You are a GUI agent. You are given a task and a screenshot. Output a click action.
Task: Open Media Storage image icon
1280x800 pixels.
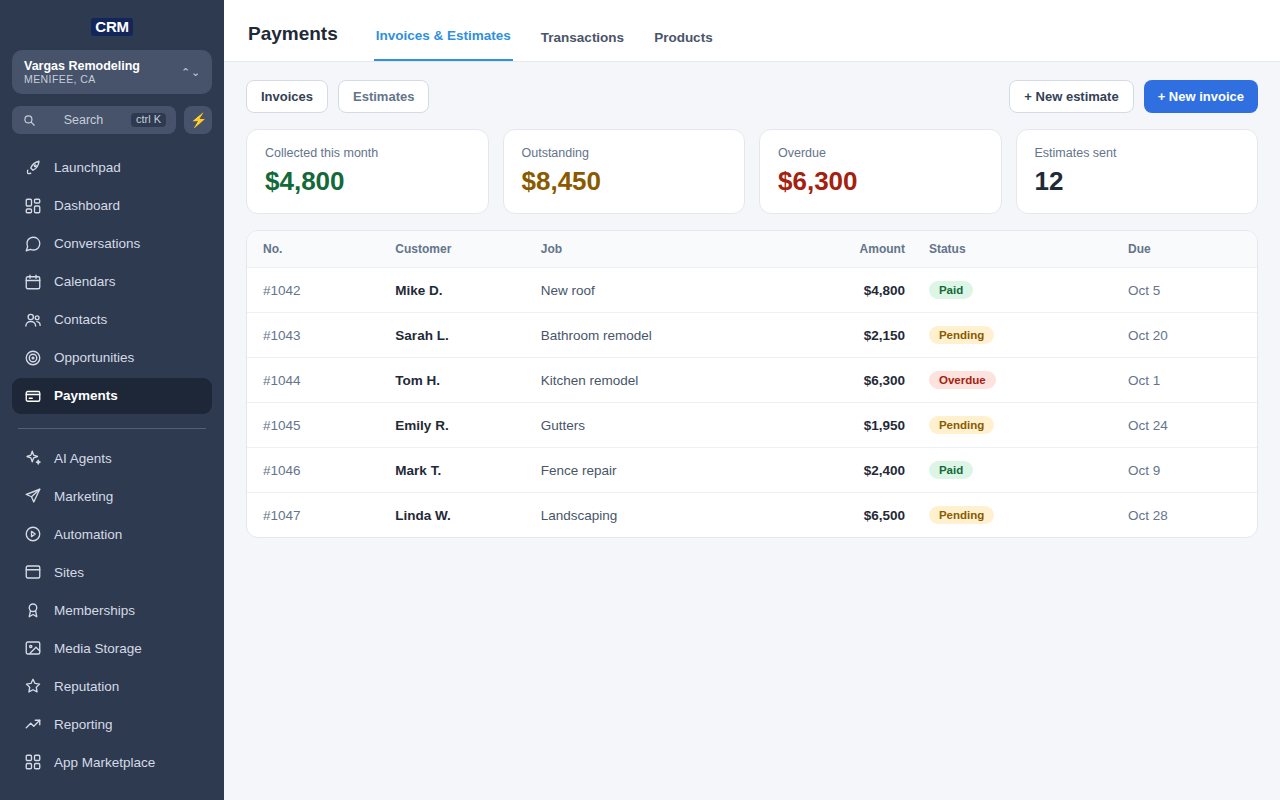point(33,649)
